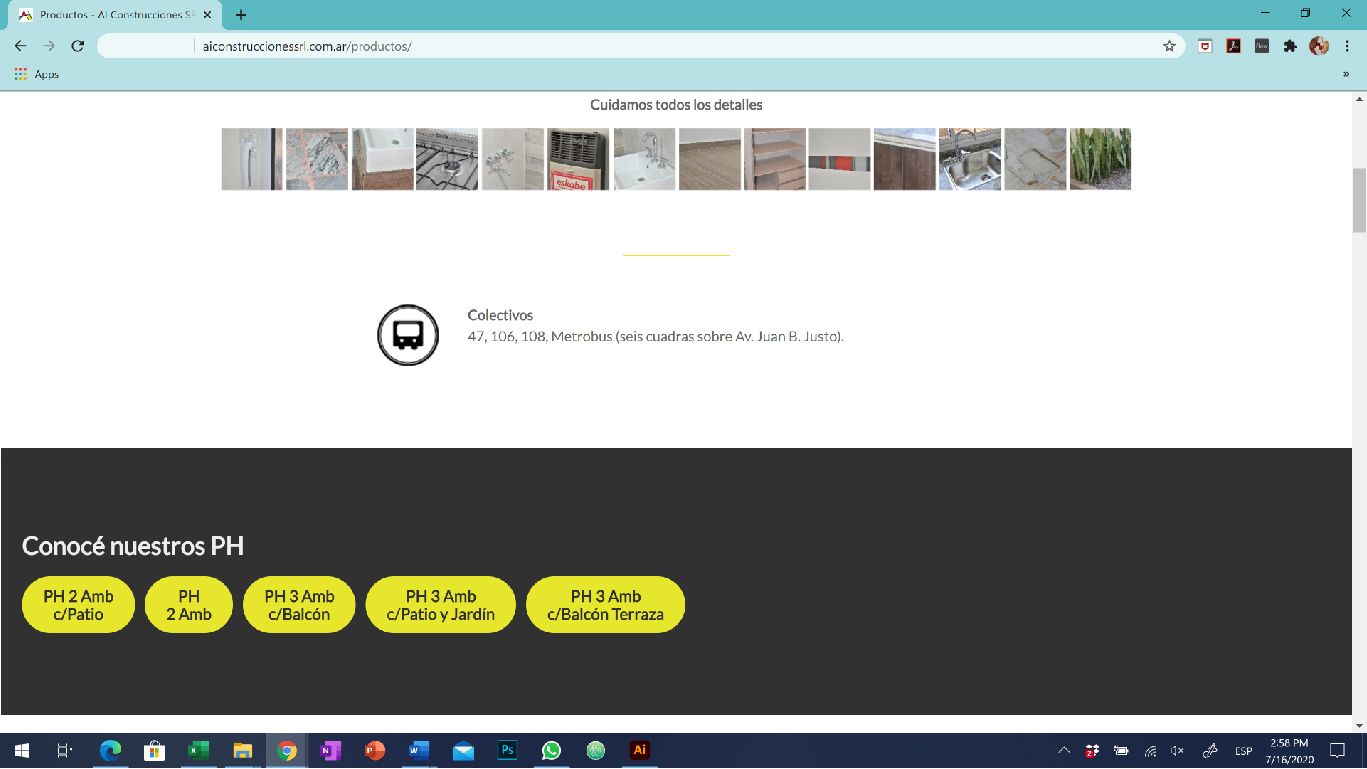Open the Eskabe heater thumbnail
Viewport: 1367px width, 769px height.
click(x=578, y=159)
